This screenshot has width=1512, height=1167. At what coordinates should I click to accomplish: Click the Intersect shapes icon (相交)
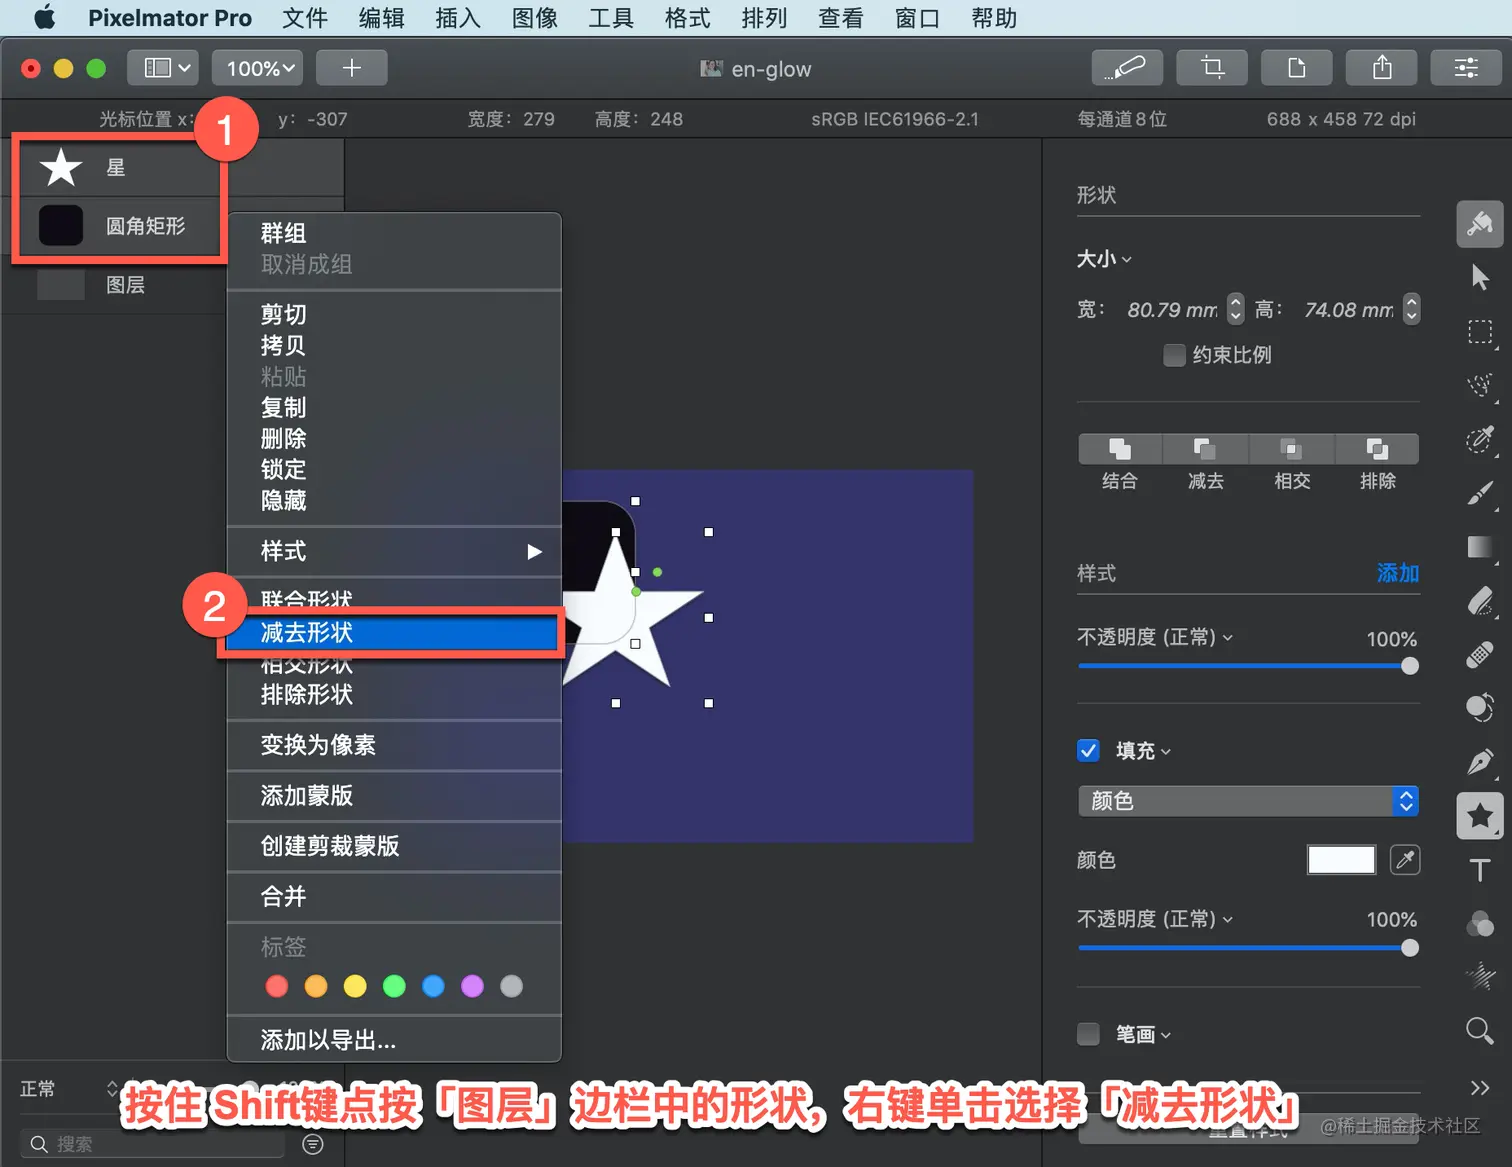coord(1291,449)
